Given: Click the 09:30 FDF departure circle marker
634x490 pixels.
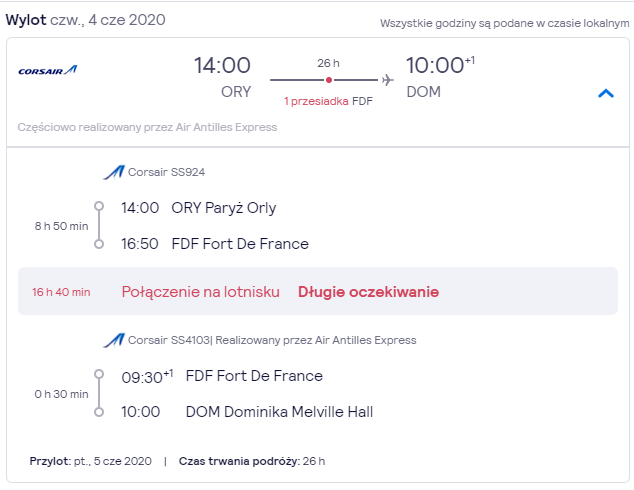Looking at the screenshot, I should [x=99, y=374].
